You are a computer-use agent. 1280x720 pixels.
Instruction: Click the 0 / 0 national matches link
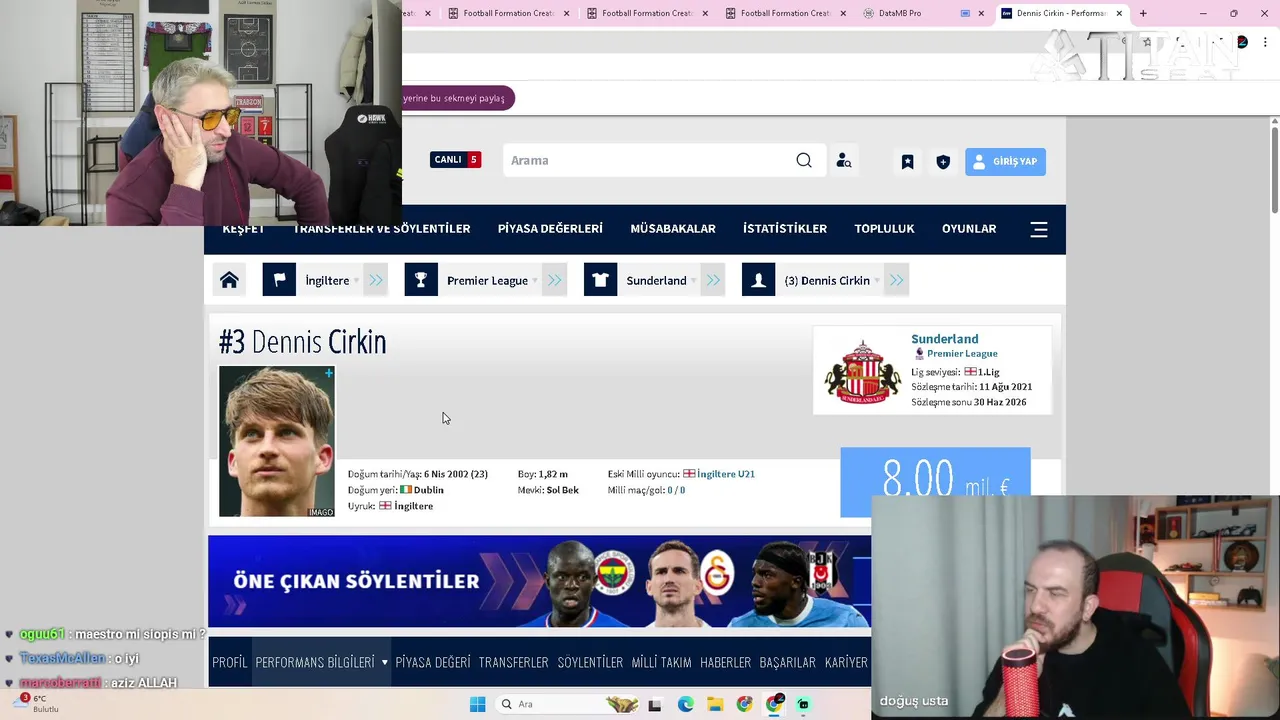pyautogui.click(x=676, y=490)
